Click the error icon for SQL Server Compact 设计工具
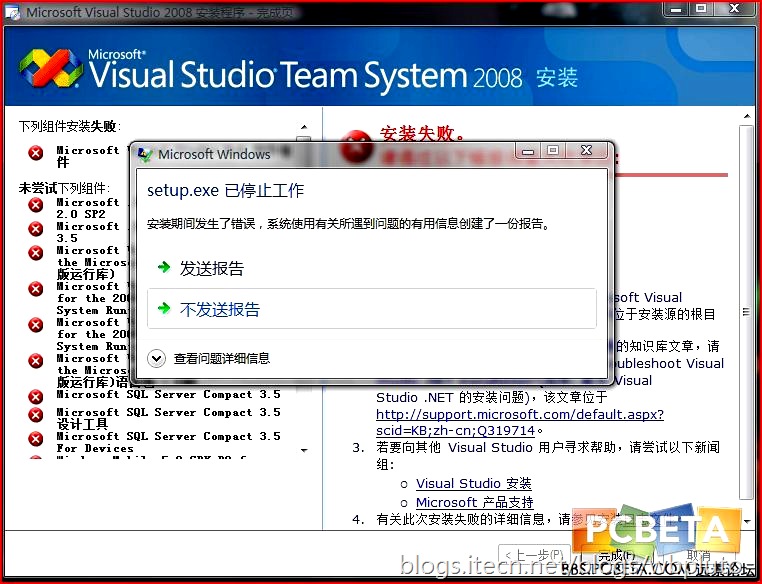 pyautogui.click(x=36, y=415)
